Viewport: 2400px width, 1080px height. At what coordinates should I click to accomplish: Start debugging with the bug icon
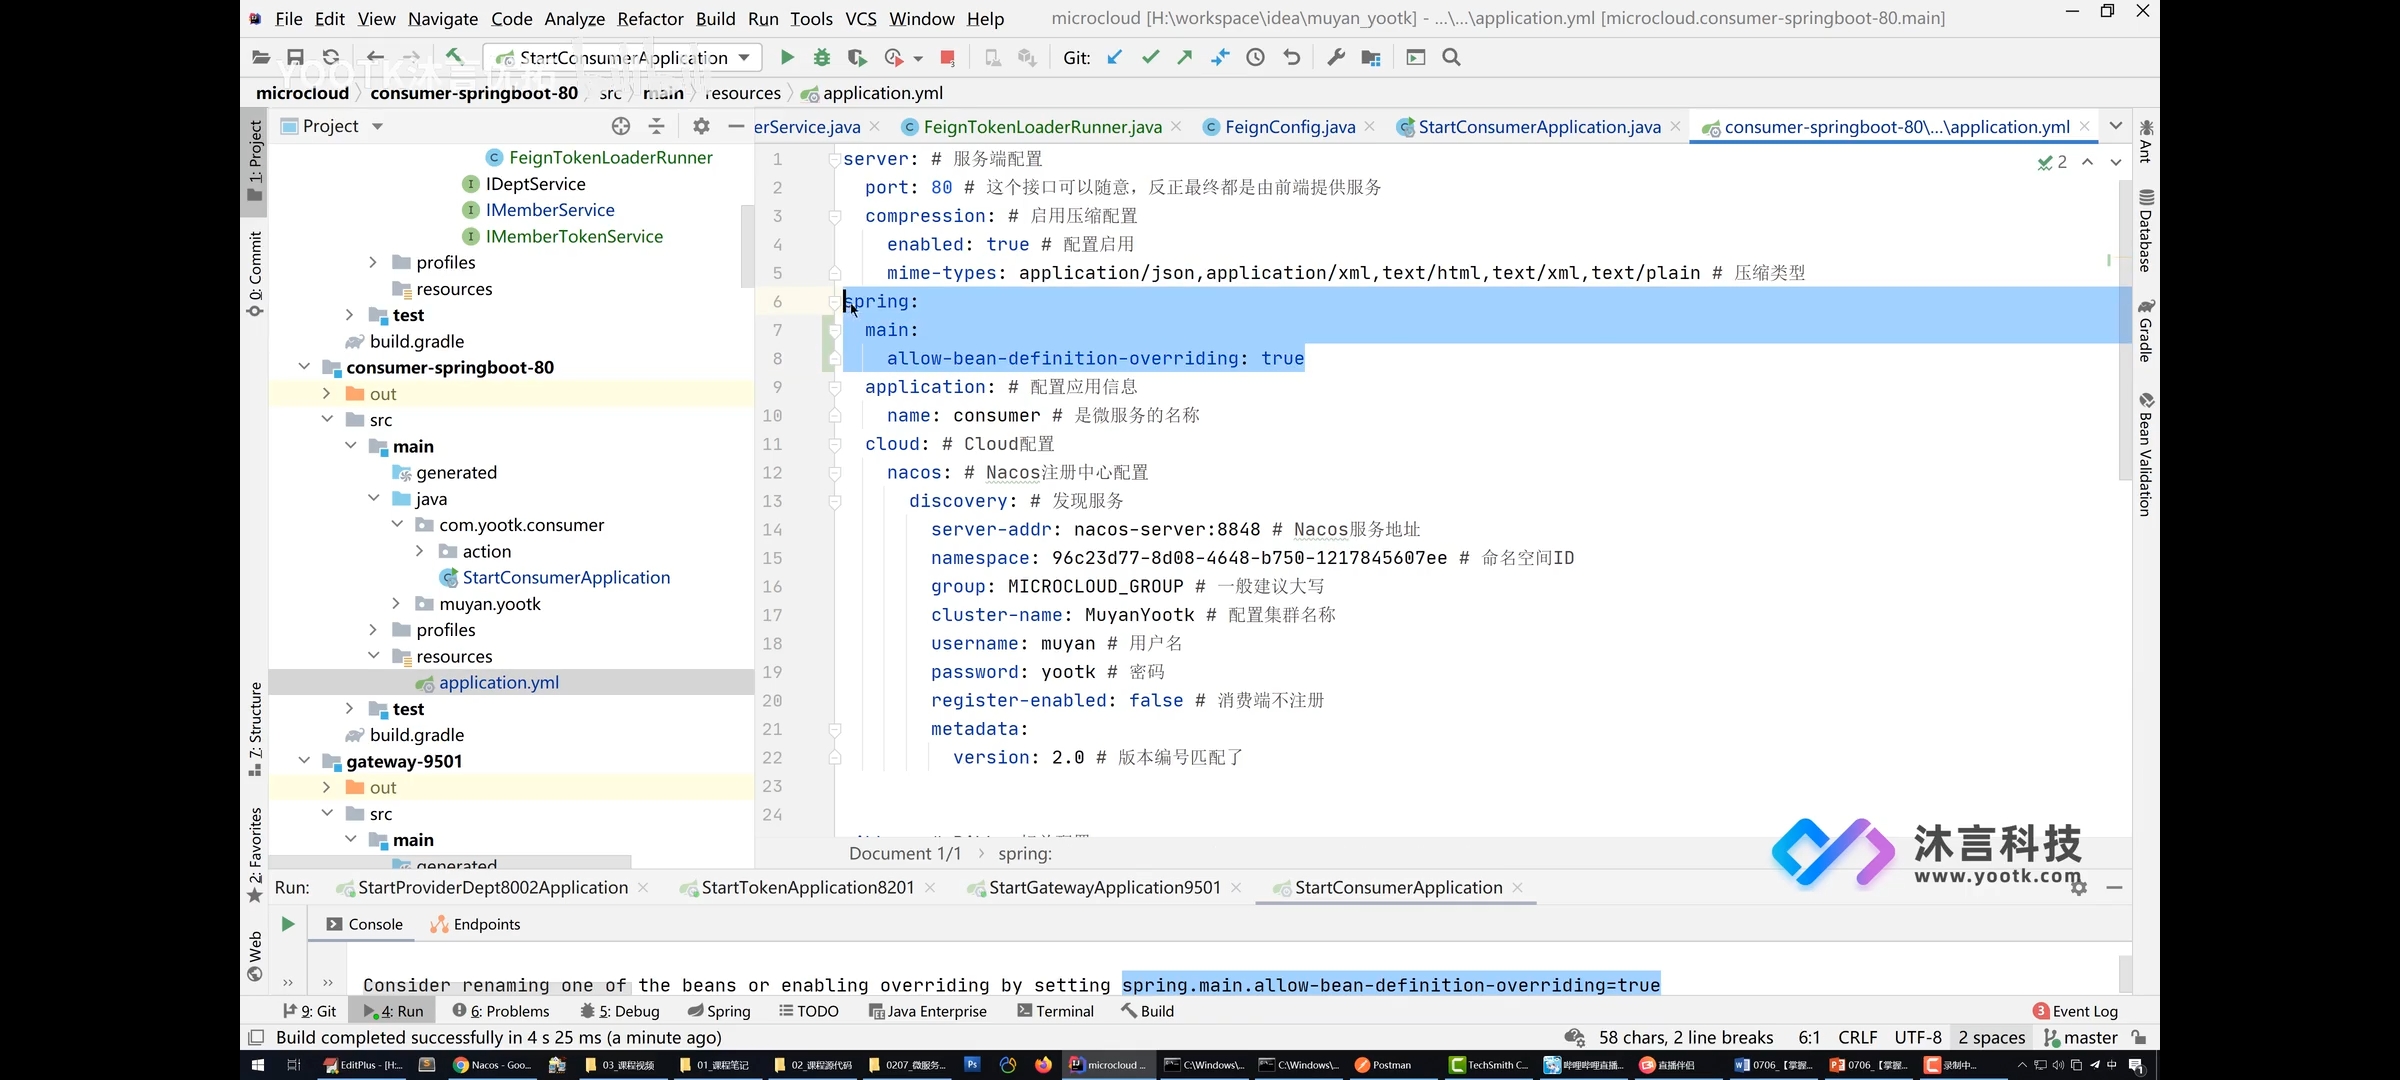[x=822, y=58]
